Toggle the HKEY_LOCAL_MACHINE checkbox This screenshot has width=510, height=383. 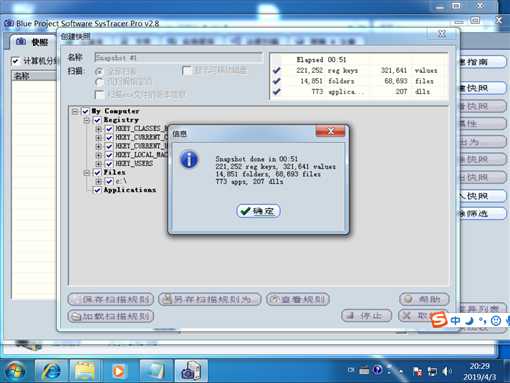click(109, 155)
